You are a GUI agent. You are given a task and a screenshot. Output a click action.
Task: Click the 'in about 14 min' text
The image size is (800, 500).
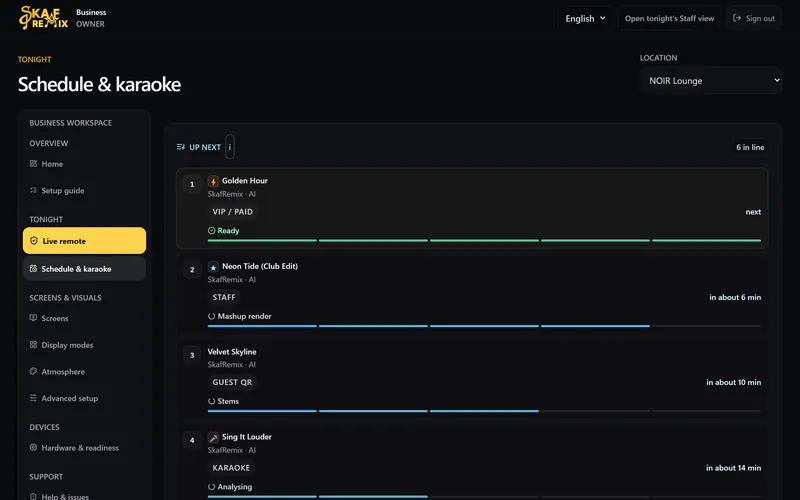pyautogui.click(x=733, y=468)
